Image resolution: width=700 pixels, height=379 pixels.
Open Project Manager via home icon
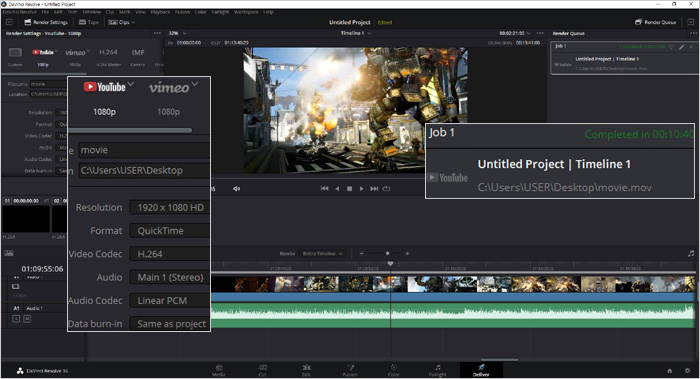pos(670,371)
